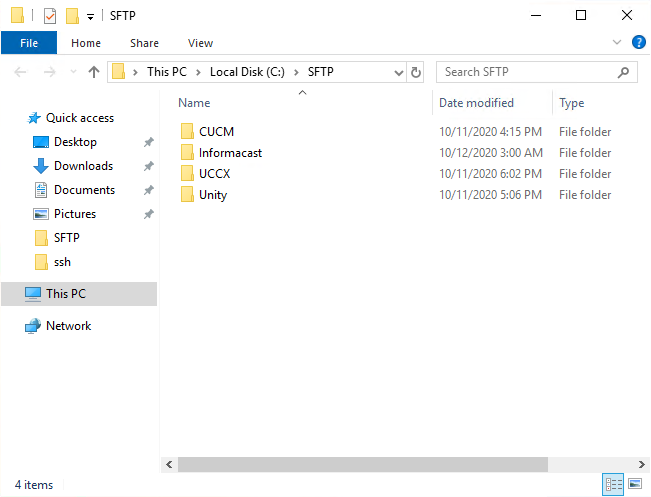The width and height of the screenshot is (651, 497).
Task: Click the pin icon next to Pictures
Action: pyautogui.click(x=149, y=214)
